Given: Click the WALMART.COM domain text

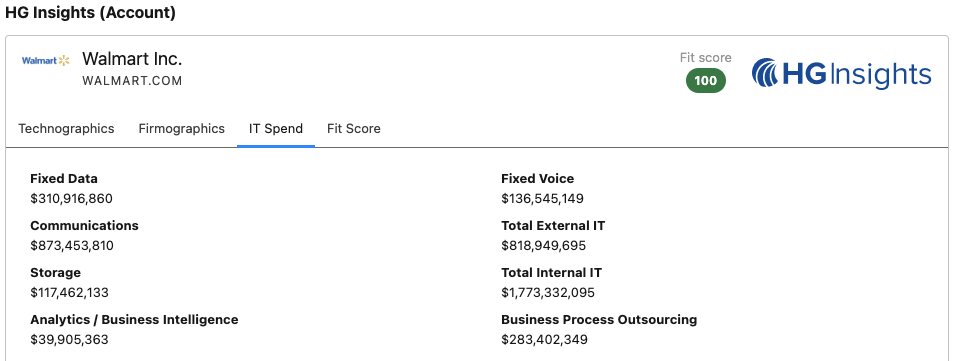Looking at the screenshot, I should coord(132,81).
